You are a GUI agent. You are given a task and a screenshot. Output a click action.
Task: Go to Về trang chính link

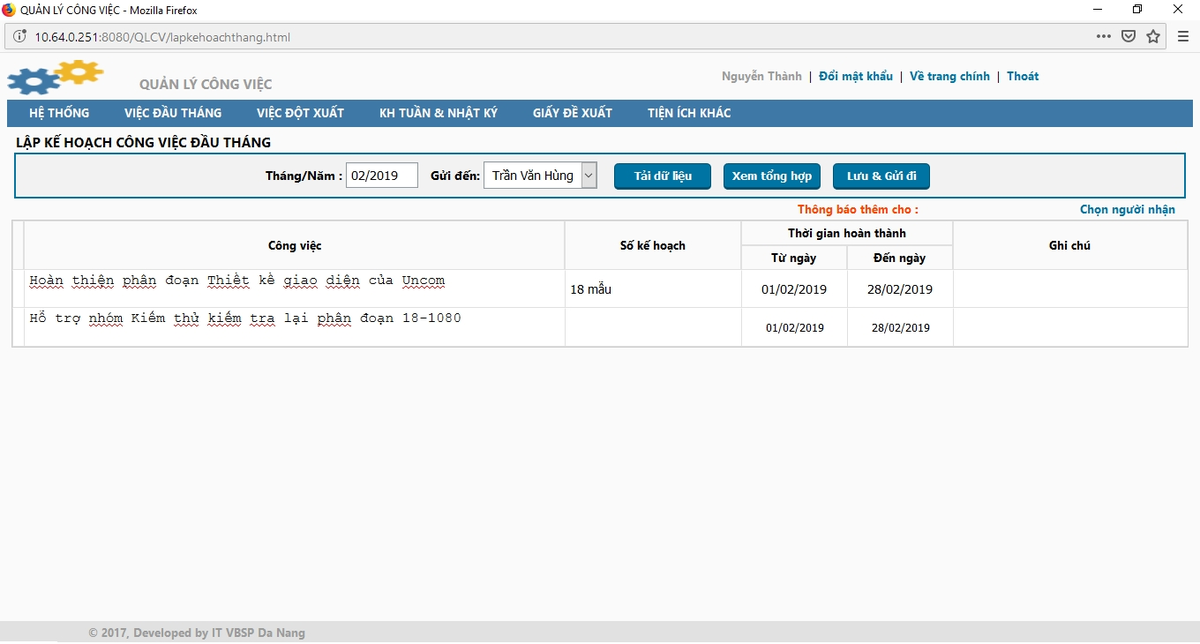pyautogui.click(x=950, y=76)
